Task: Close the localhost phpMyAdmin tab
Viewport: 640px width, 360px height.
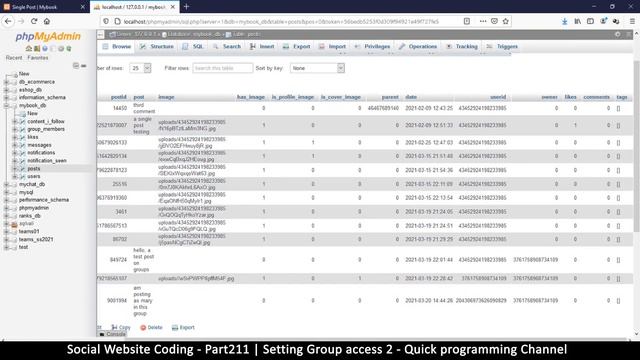Action: [173, 7]
